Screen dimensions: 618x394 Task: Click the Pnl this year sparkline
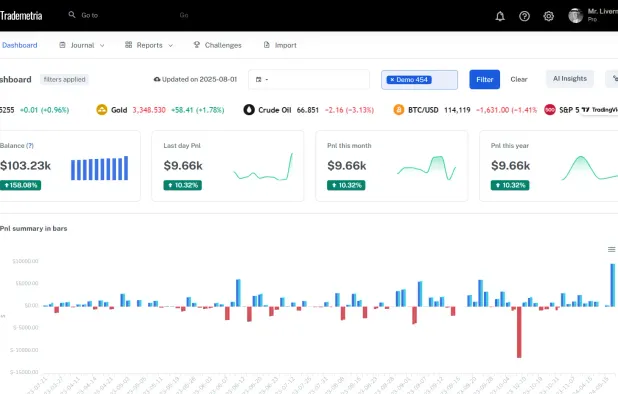(590, 168)
